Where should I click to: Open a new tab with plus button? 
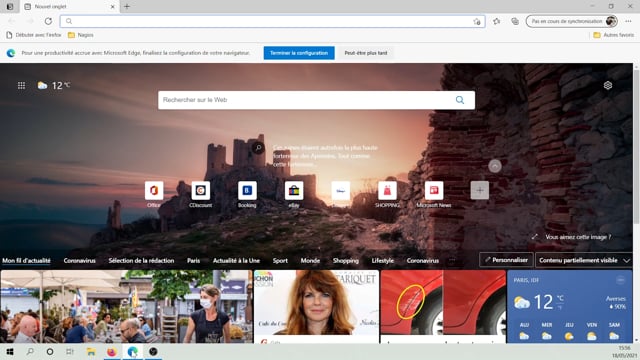127,7
